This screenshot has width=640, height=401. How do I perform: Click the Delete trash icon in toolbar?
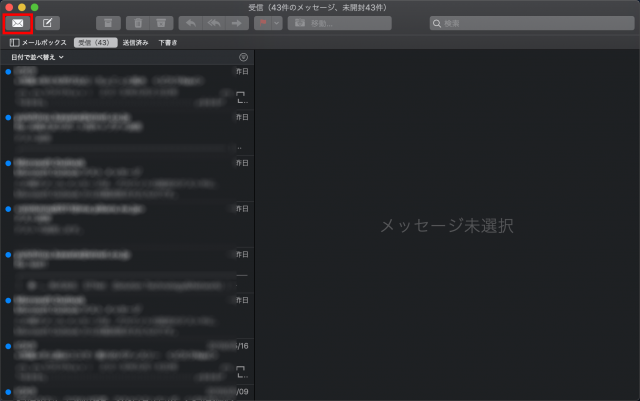coord(139,23)
